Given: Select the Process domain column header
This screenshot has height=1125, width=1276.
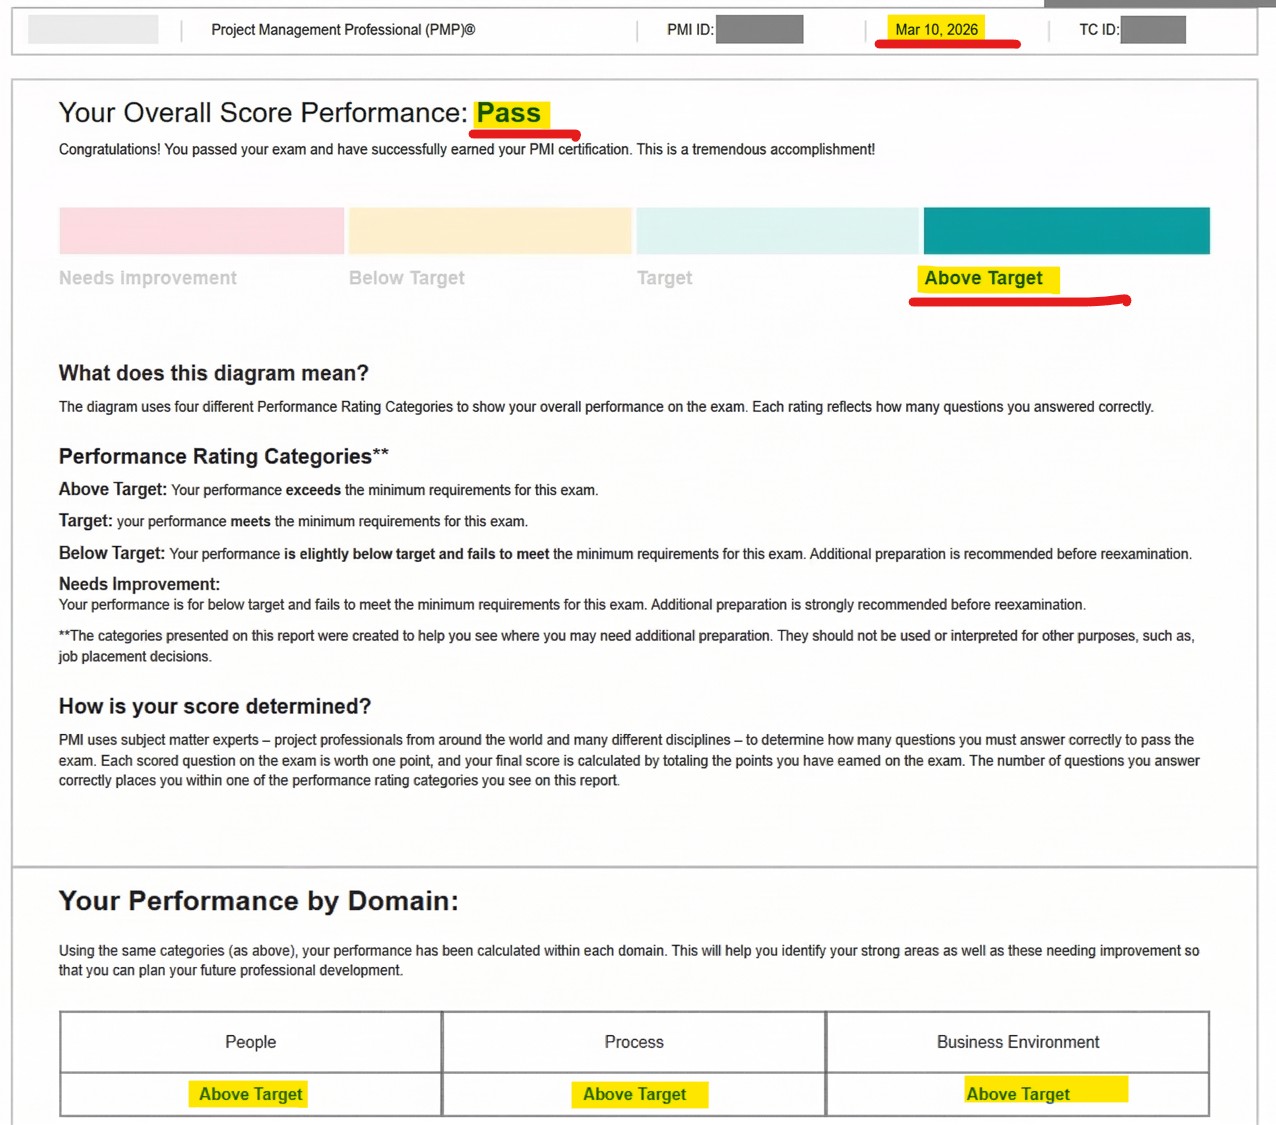Looking at the screenshot, I should pos(634,1042).
